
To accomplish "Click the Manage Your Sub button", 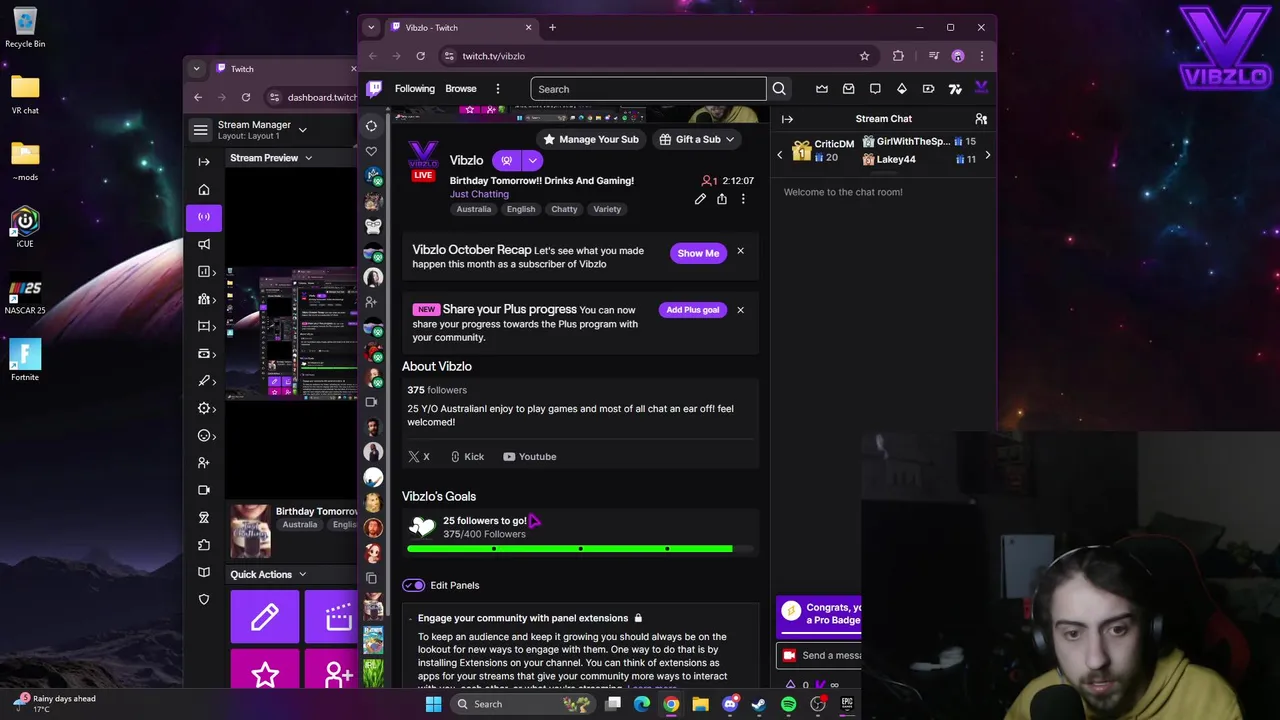I will (x=591, y=139).
